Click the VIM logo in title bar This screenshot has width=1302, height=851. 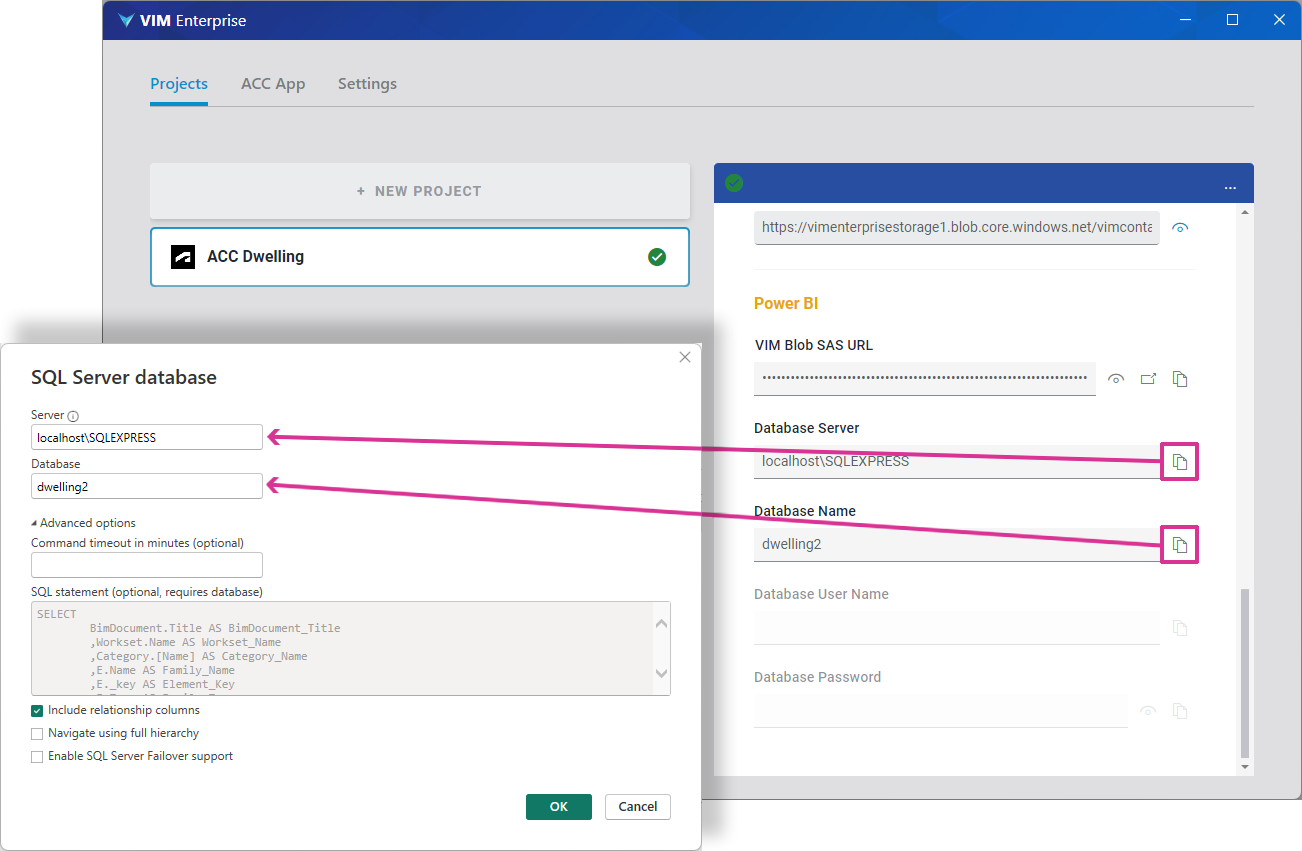(125, 20)
